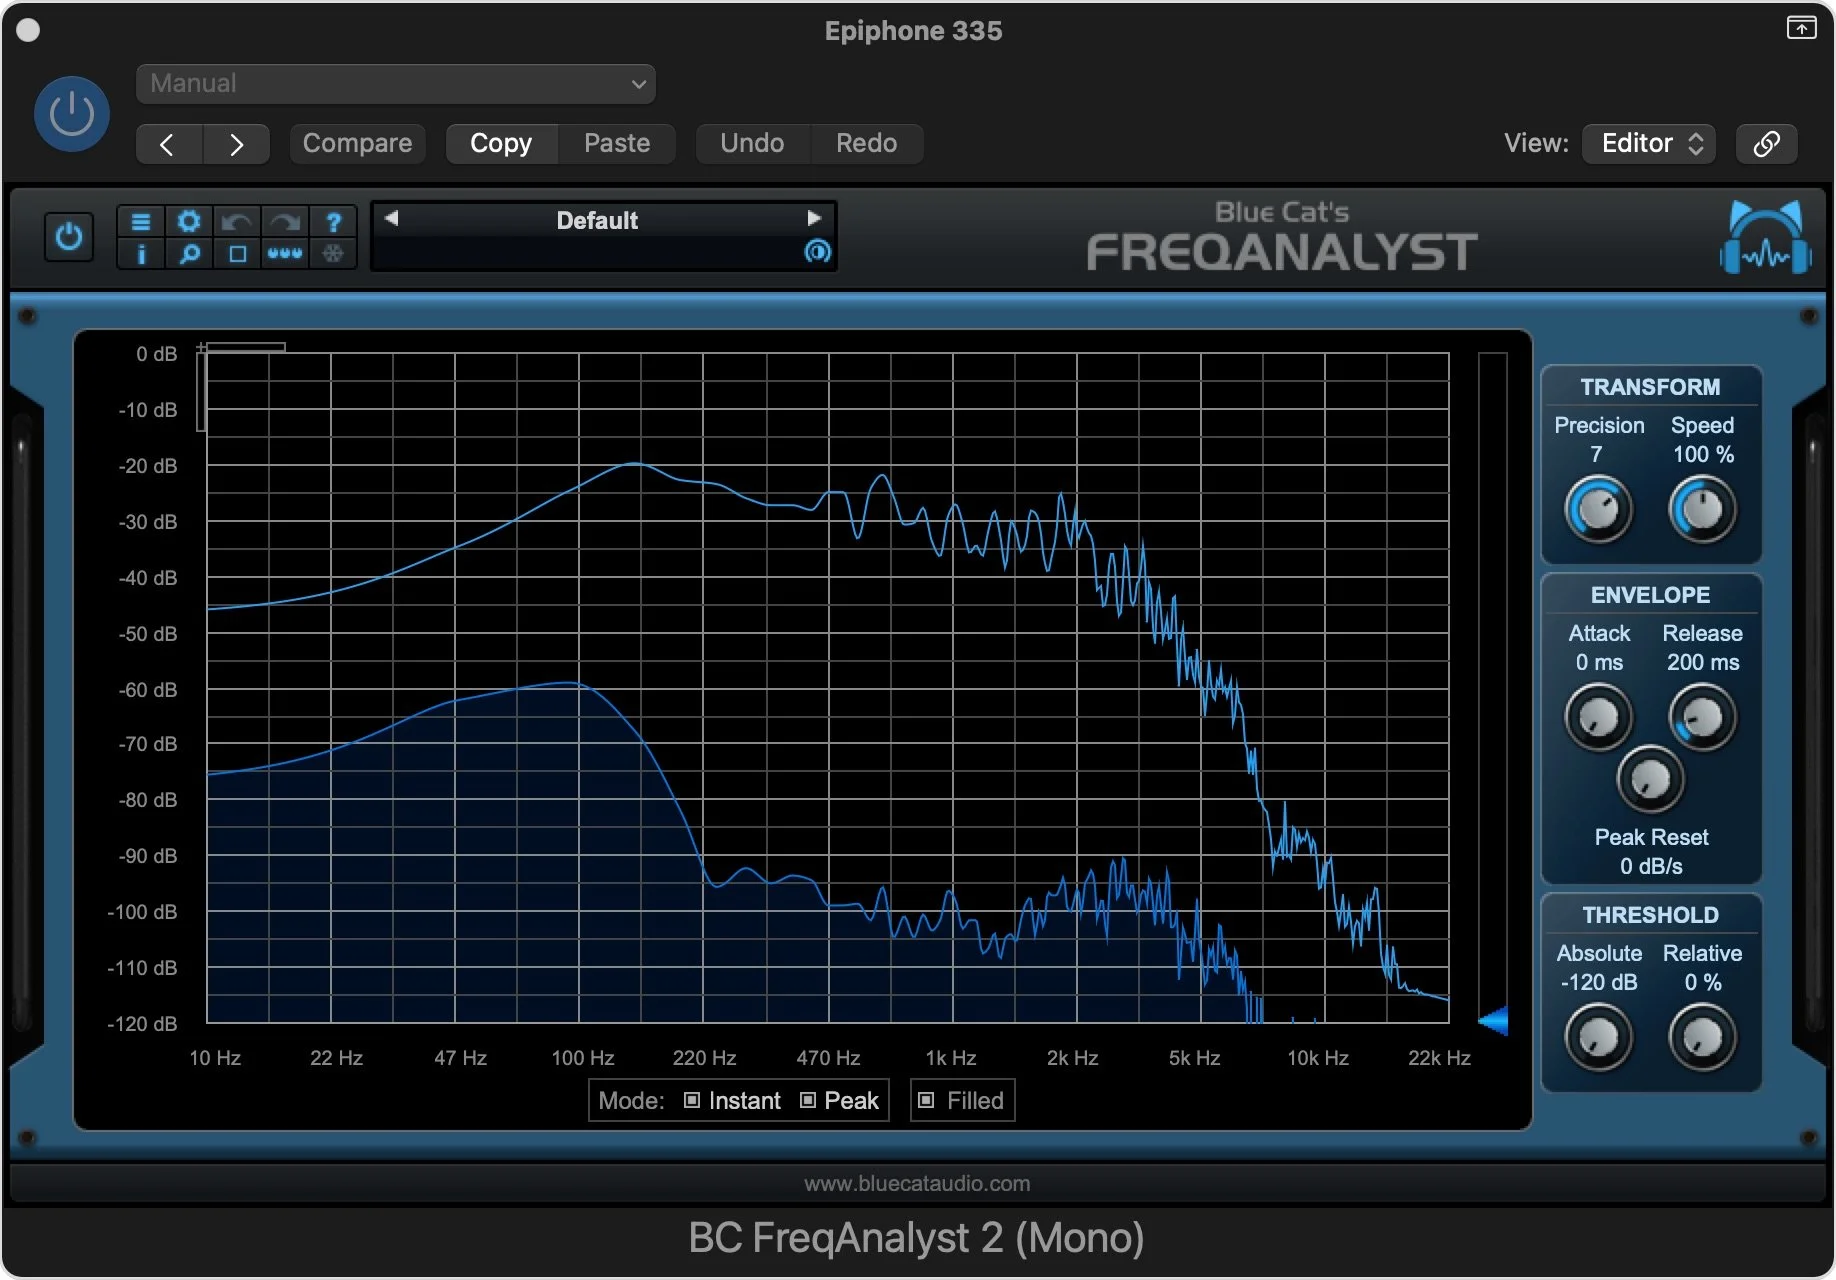Click the FreqAnalyst toolbar undo arrow
Screen dimensions: 1836x1280
click(x=237, y=221)
